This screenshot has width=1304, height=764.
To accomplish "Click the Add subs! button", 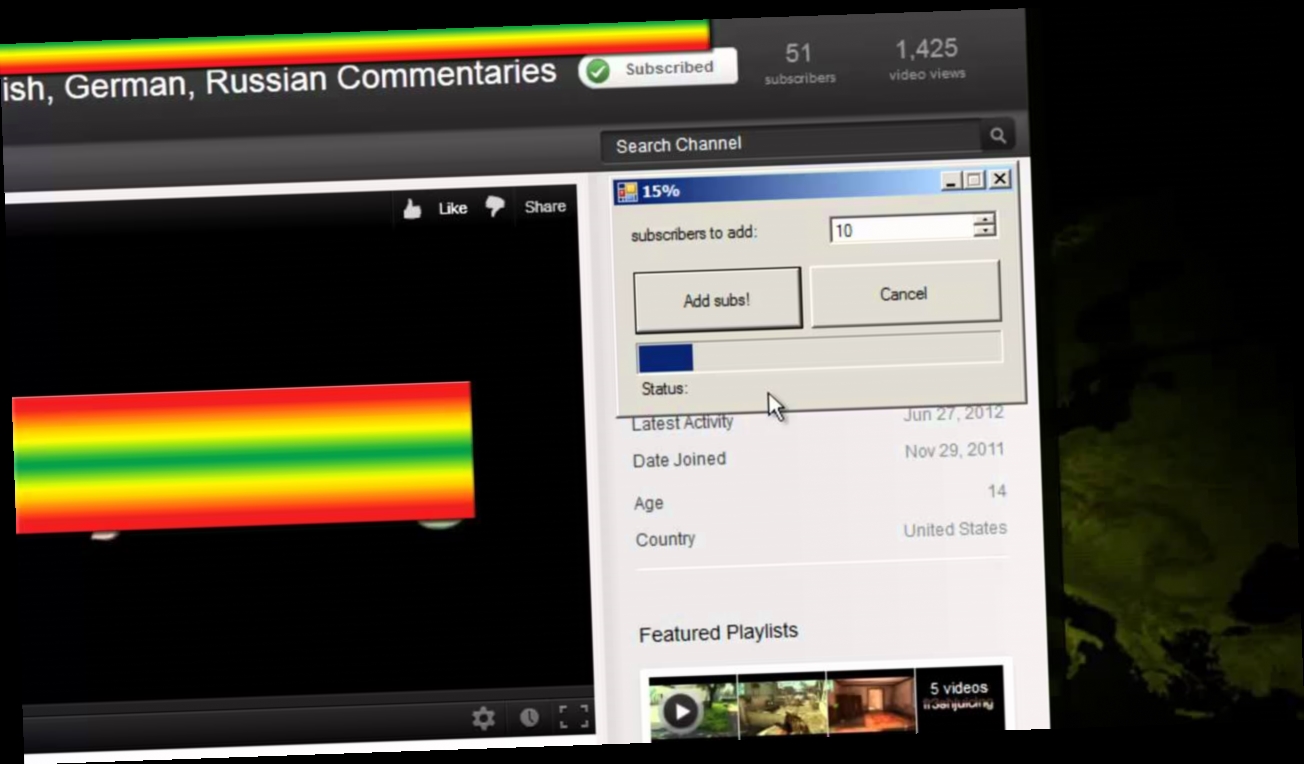I will pyautogui.click(x=717, y=299).
